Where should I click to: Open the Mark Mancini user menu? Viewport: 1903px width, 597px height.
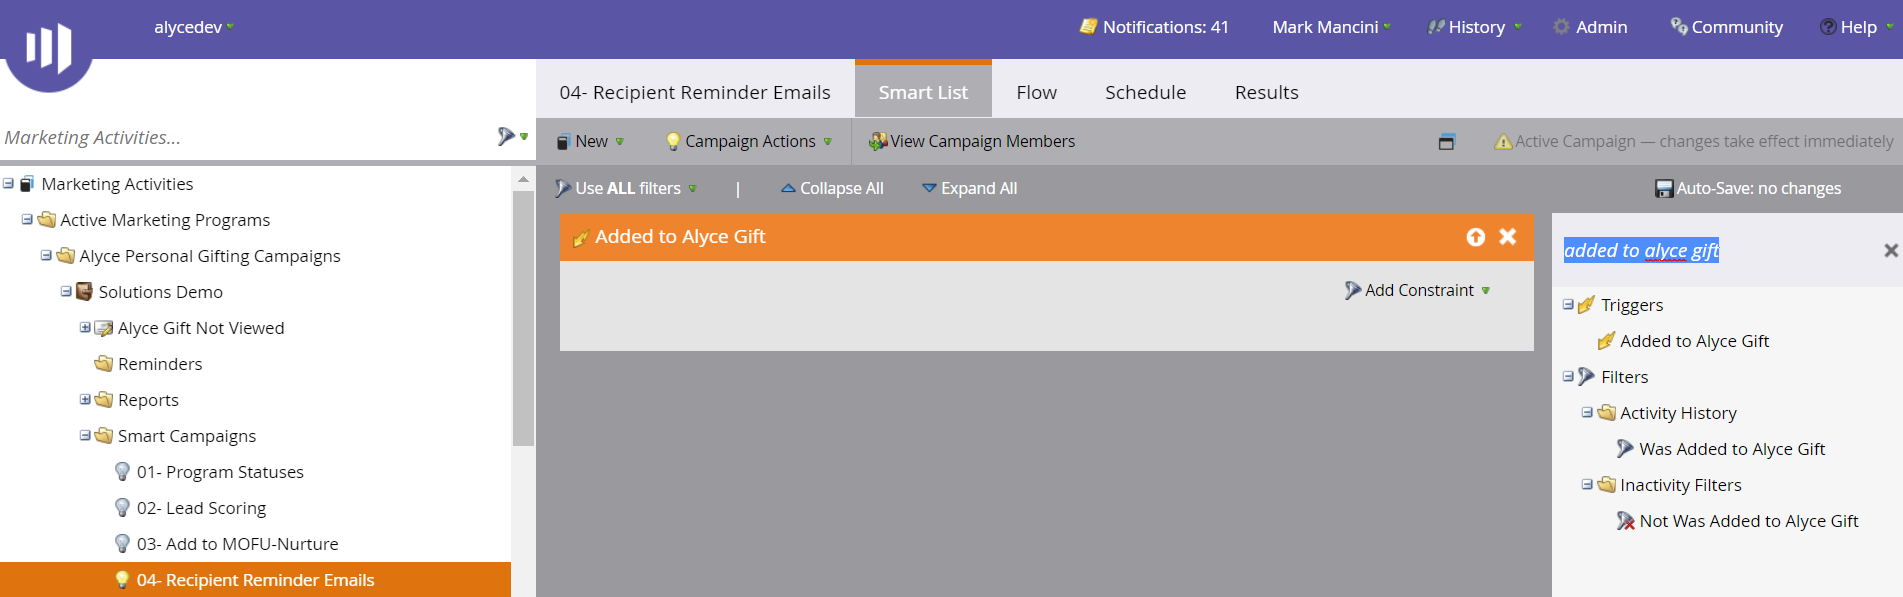1331,27
